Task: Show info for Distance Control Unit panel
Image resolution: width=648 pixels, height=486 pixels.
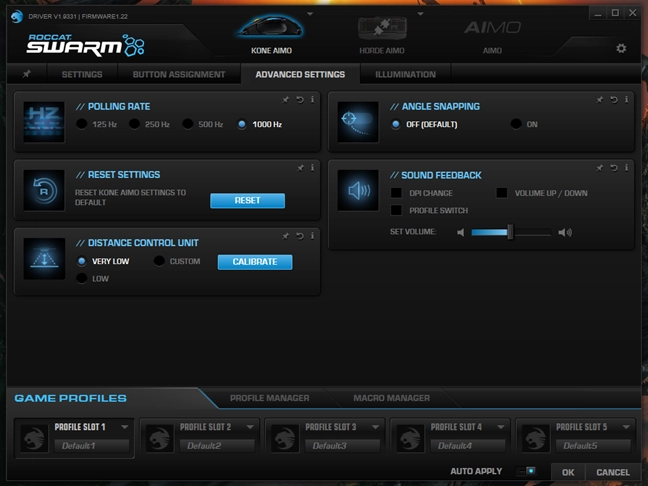Action: (x=312, y=236)
